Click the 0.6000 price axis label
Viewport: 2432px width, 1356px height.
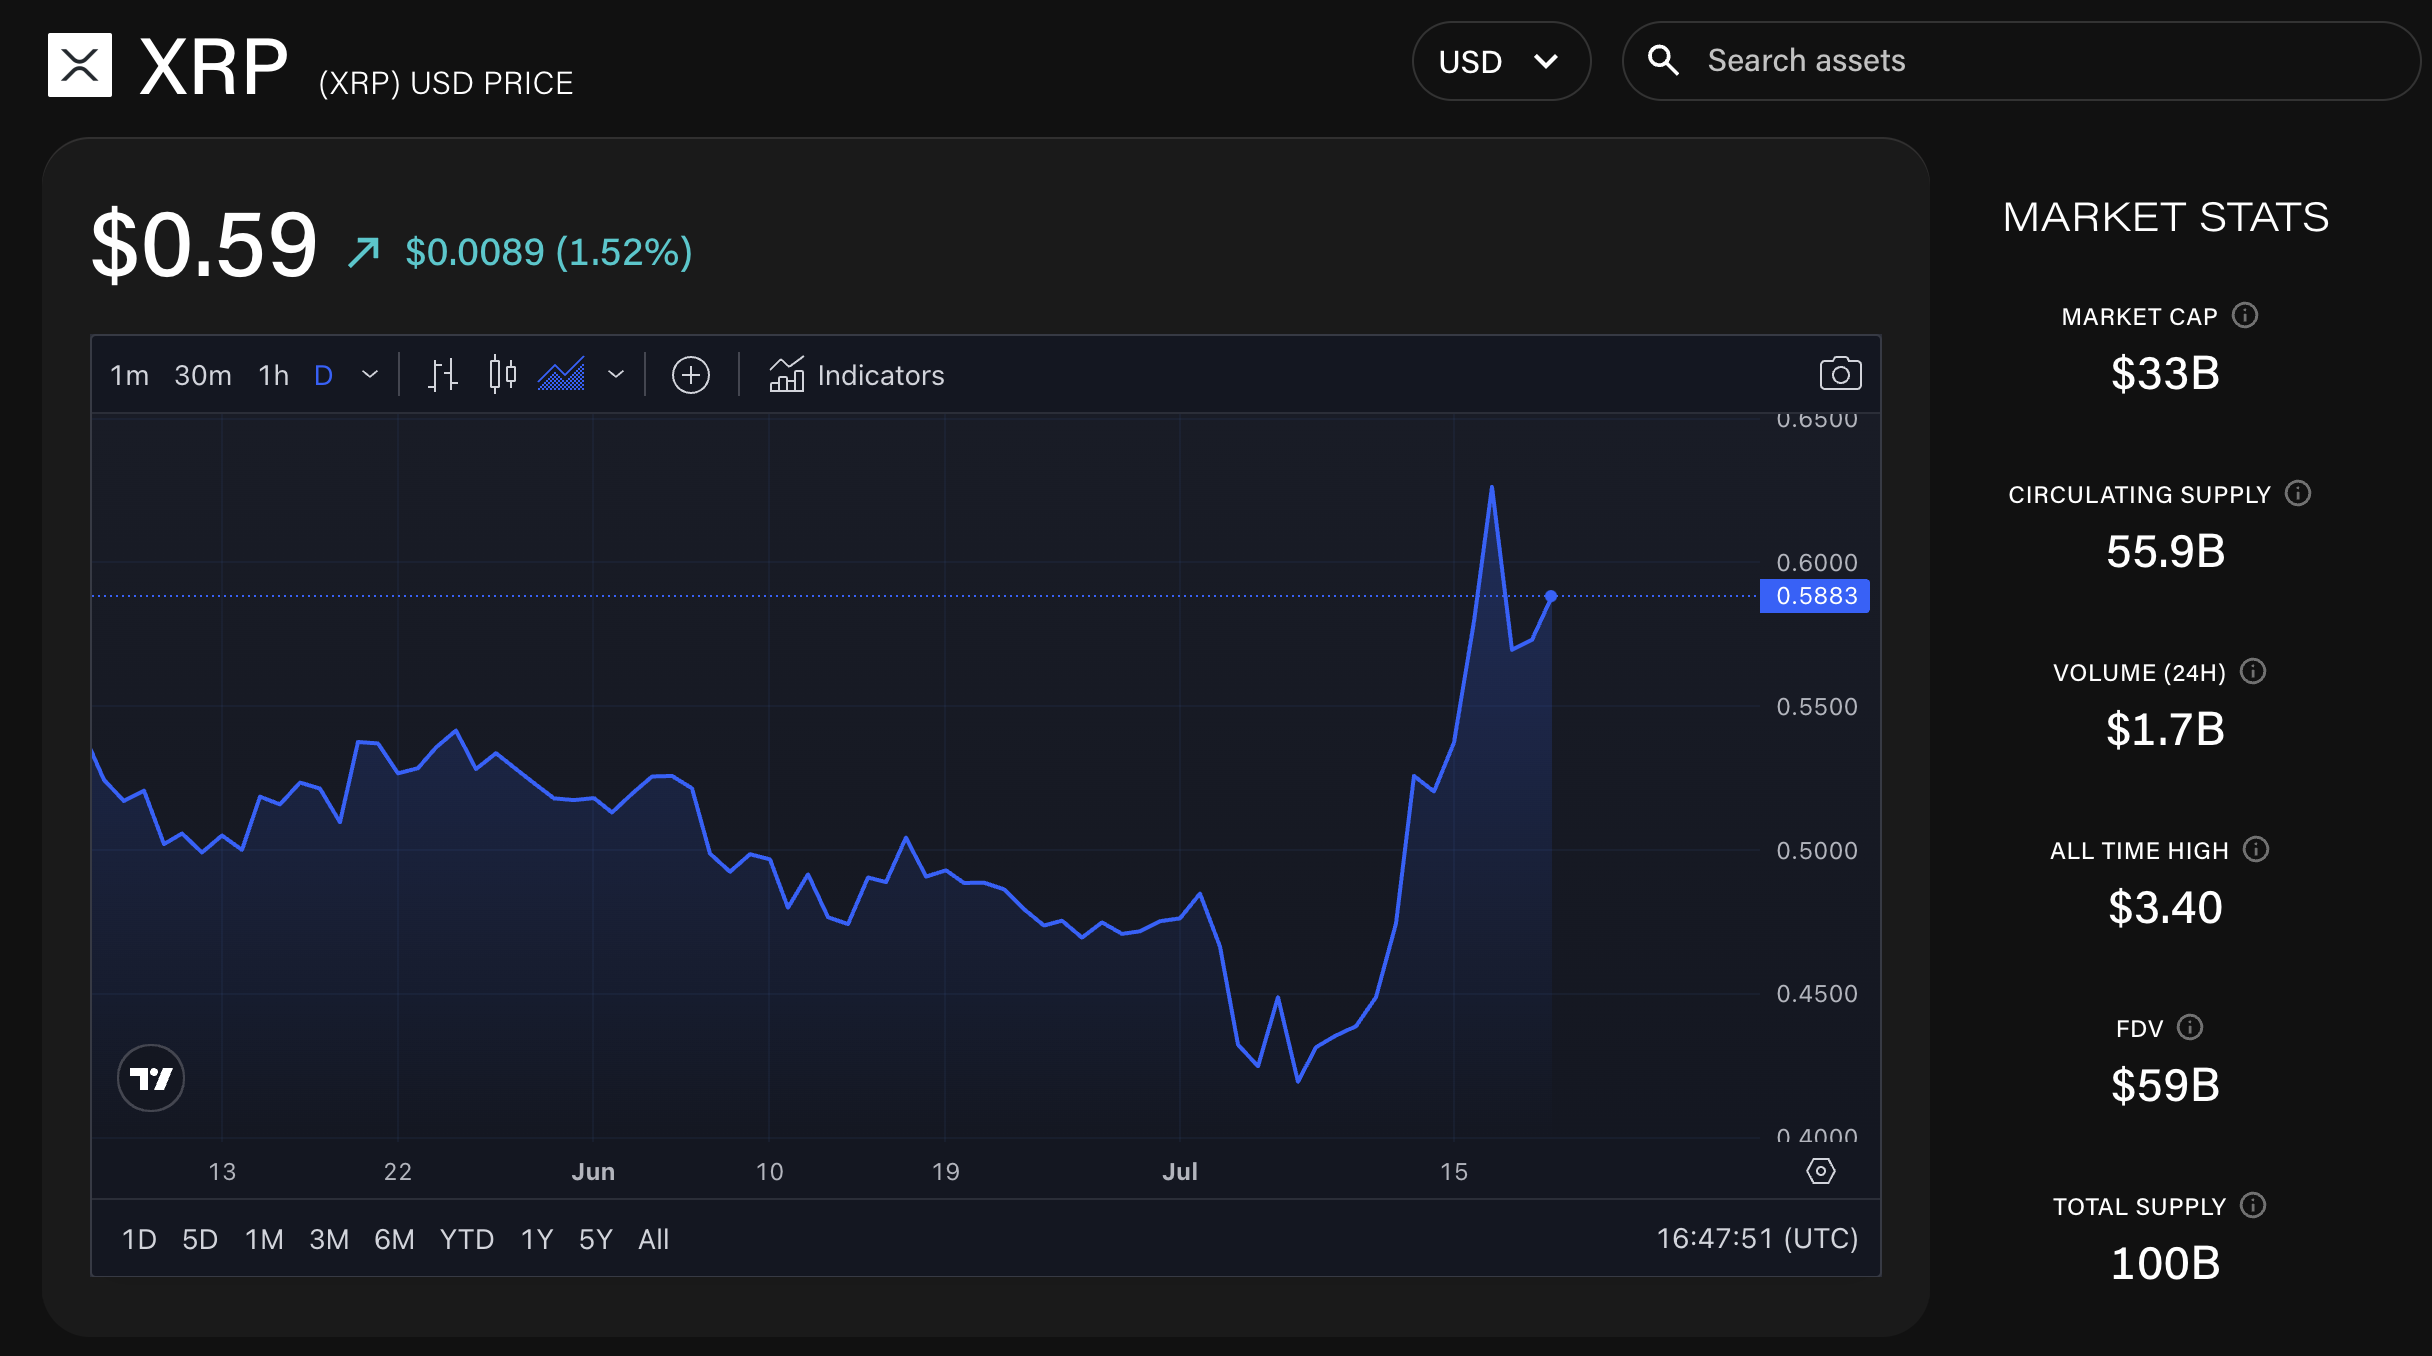click(x=1817, y=563)
